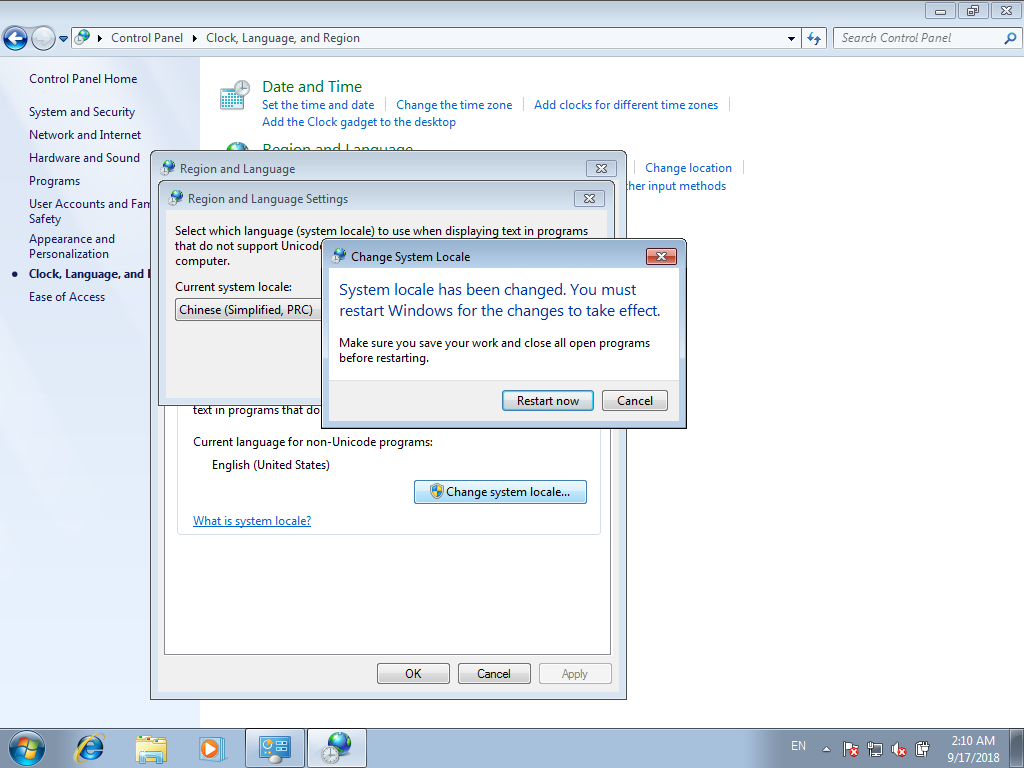Open Programs category
1024x768 pixels.
54,181
